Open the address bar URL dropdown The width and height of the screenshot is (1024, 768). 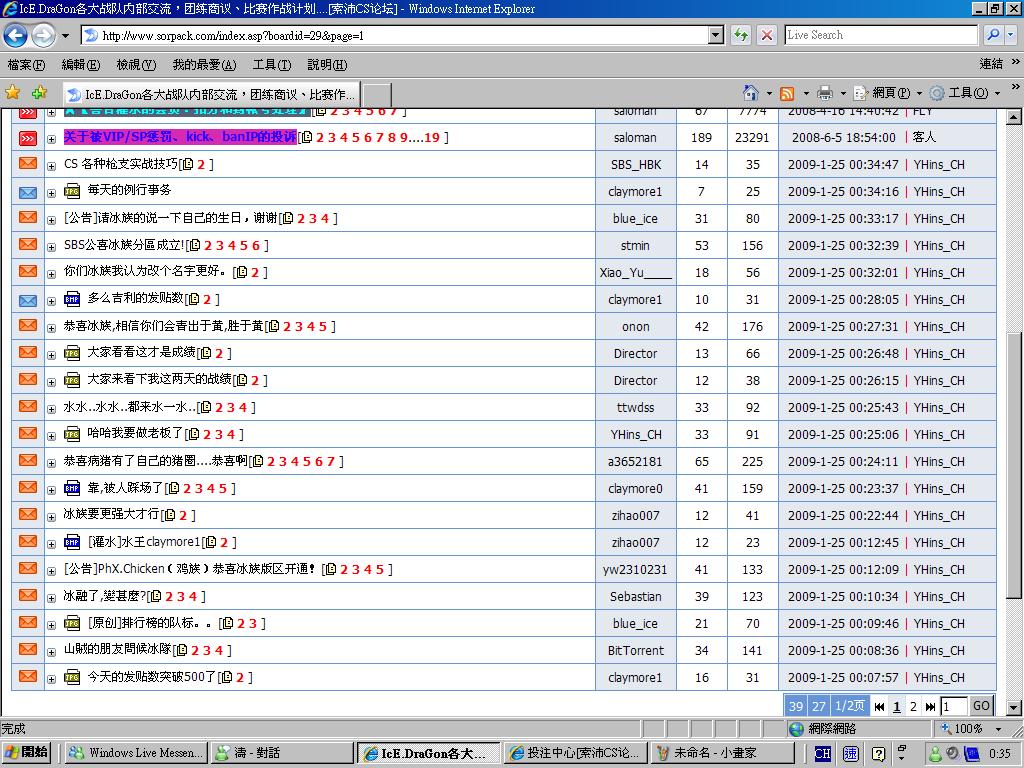pyautogui.click(x=715, y=35)
